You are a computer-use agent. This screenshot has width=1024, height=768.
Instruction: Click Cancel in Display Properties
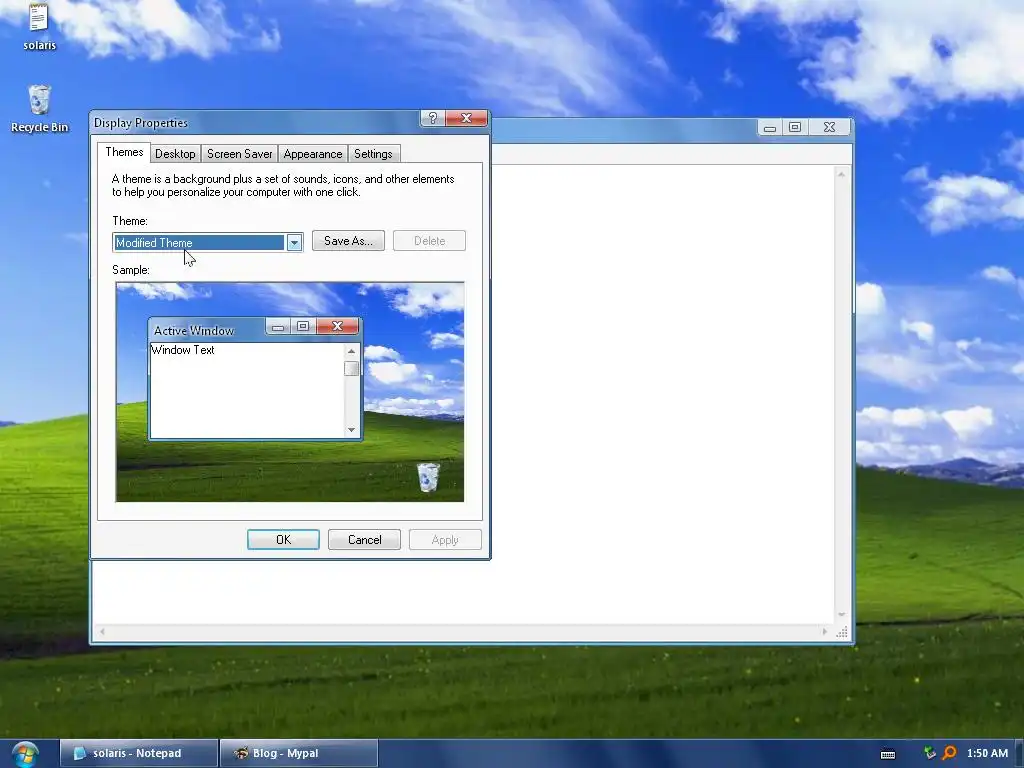(364, 540)
